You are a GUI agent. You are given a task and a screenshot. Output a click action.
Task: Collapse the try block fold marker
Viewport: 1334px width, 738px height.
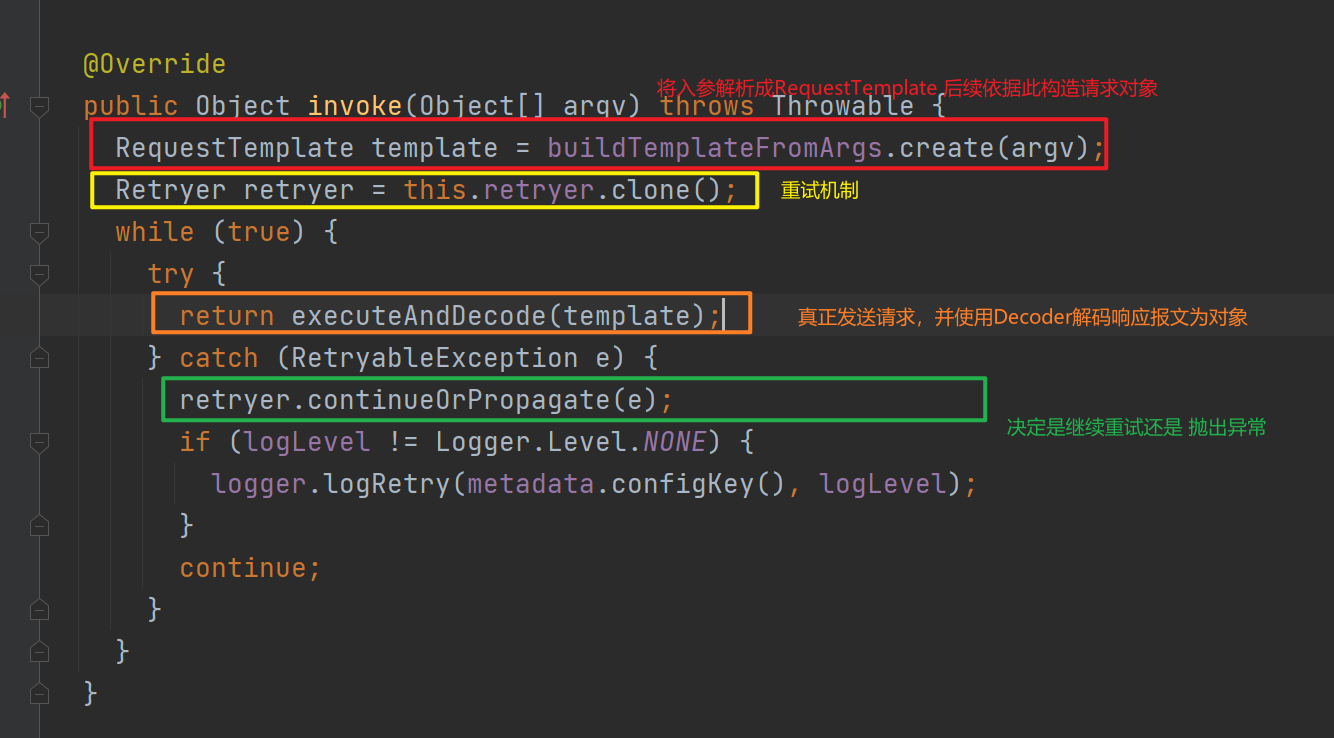pos(39,274)
